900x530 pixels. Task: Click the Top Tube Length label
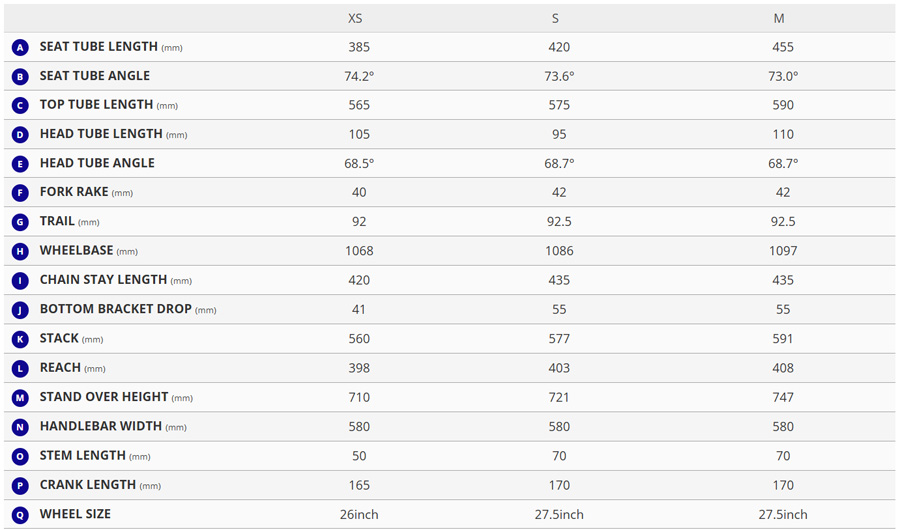[96, 105]
